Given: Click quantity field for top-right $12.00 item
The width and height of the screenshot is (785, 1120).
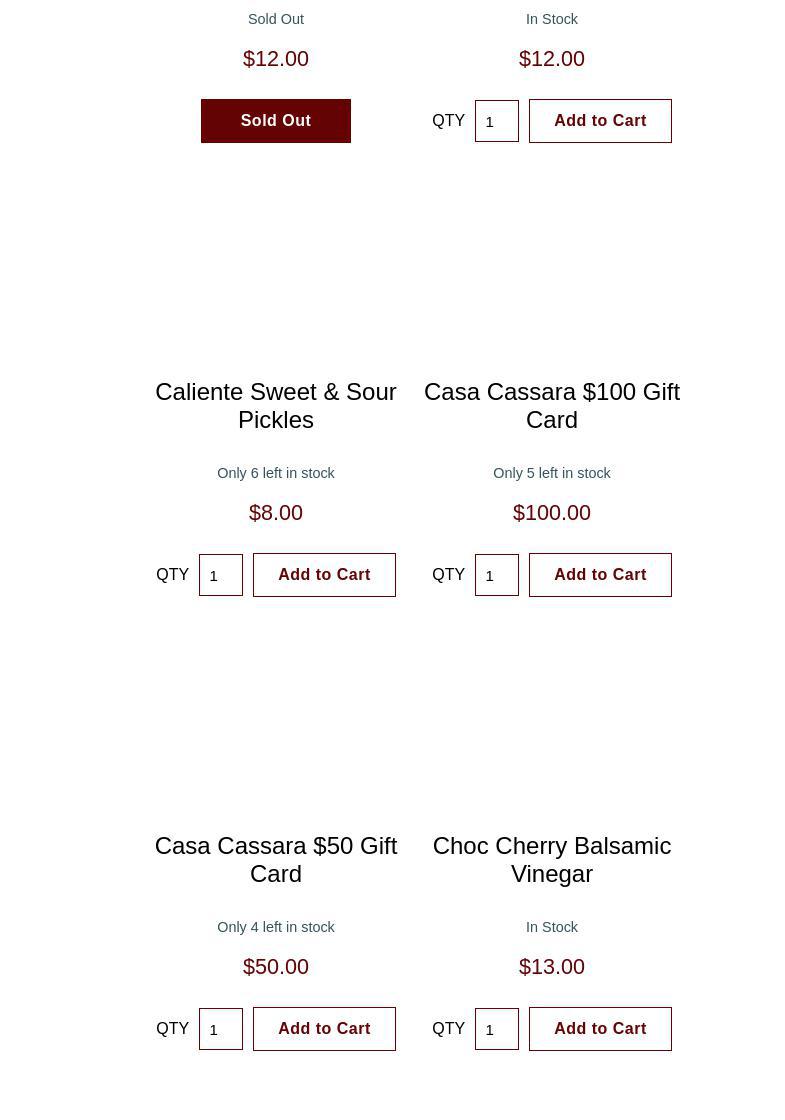Looking at the screenshot, I should pyautogui.click(x=496, y=121).
